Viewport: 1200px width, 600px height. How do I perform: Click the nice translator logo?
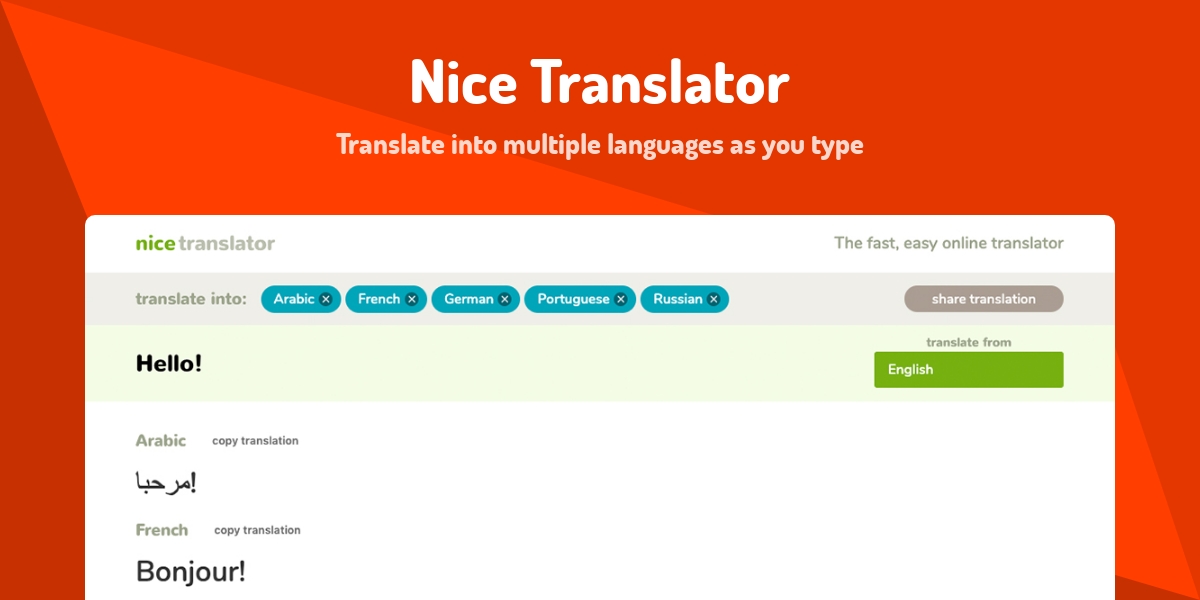tap(205, 243)
